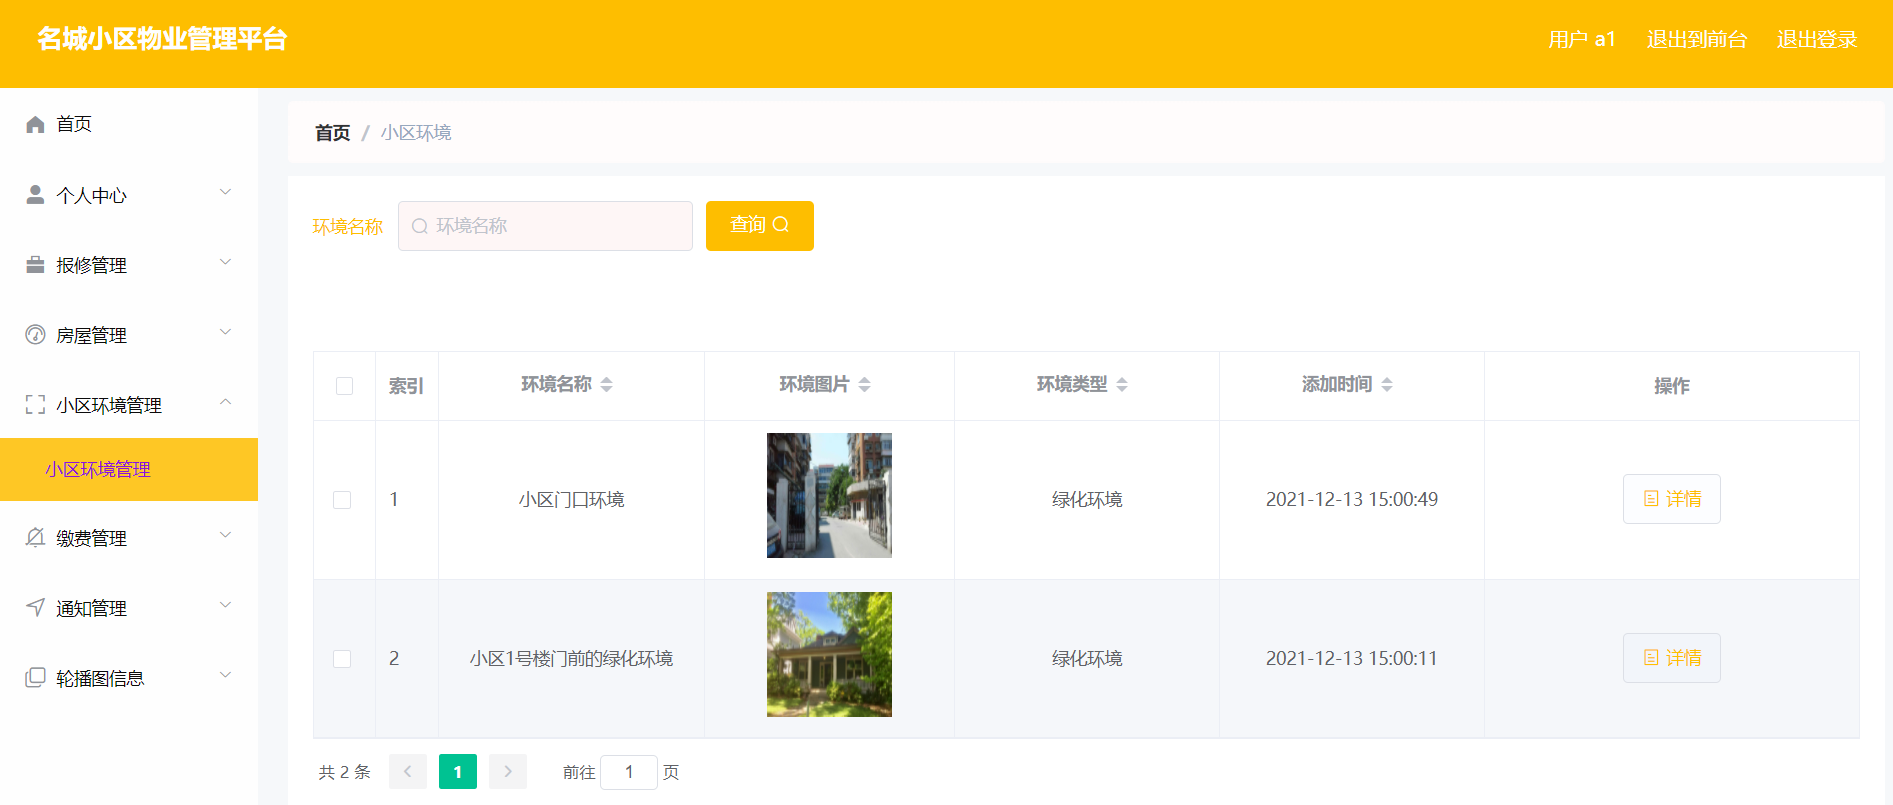
Task: Click the document icon in row 2 详情 button
Action: 1651,657
